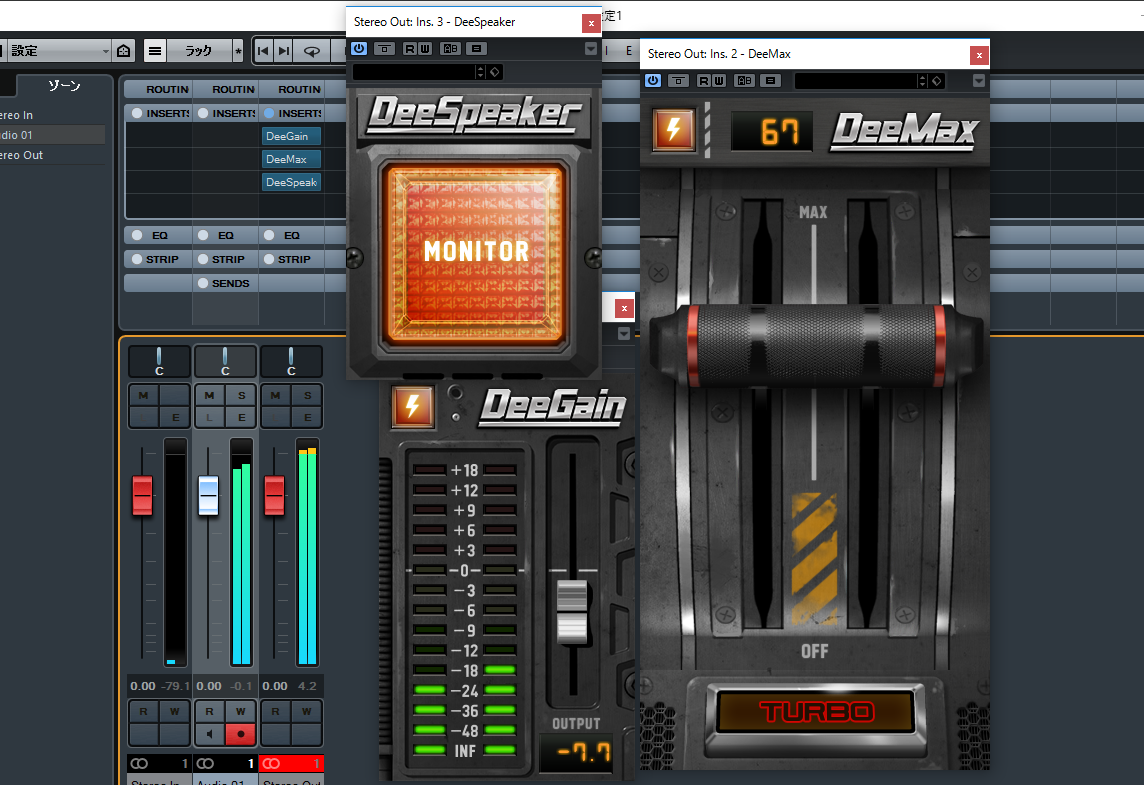The height and width of the screenshot is (785, 1144).
Task: Open the 設定 configuration dropdown
Action: point(57,50)
